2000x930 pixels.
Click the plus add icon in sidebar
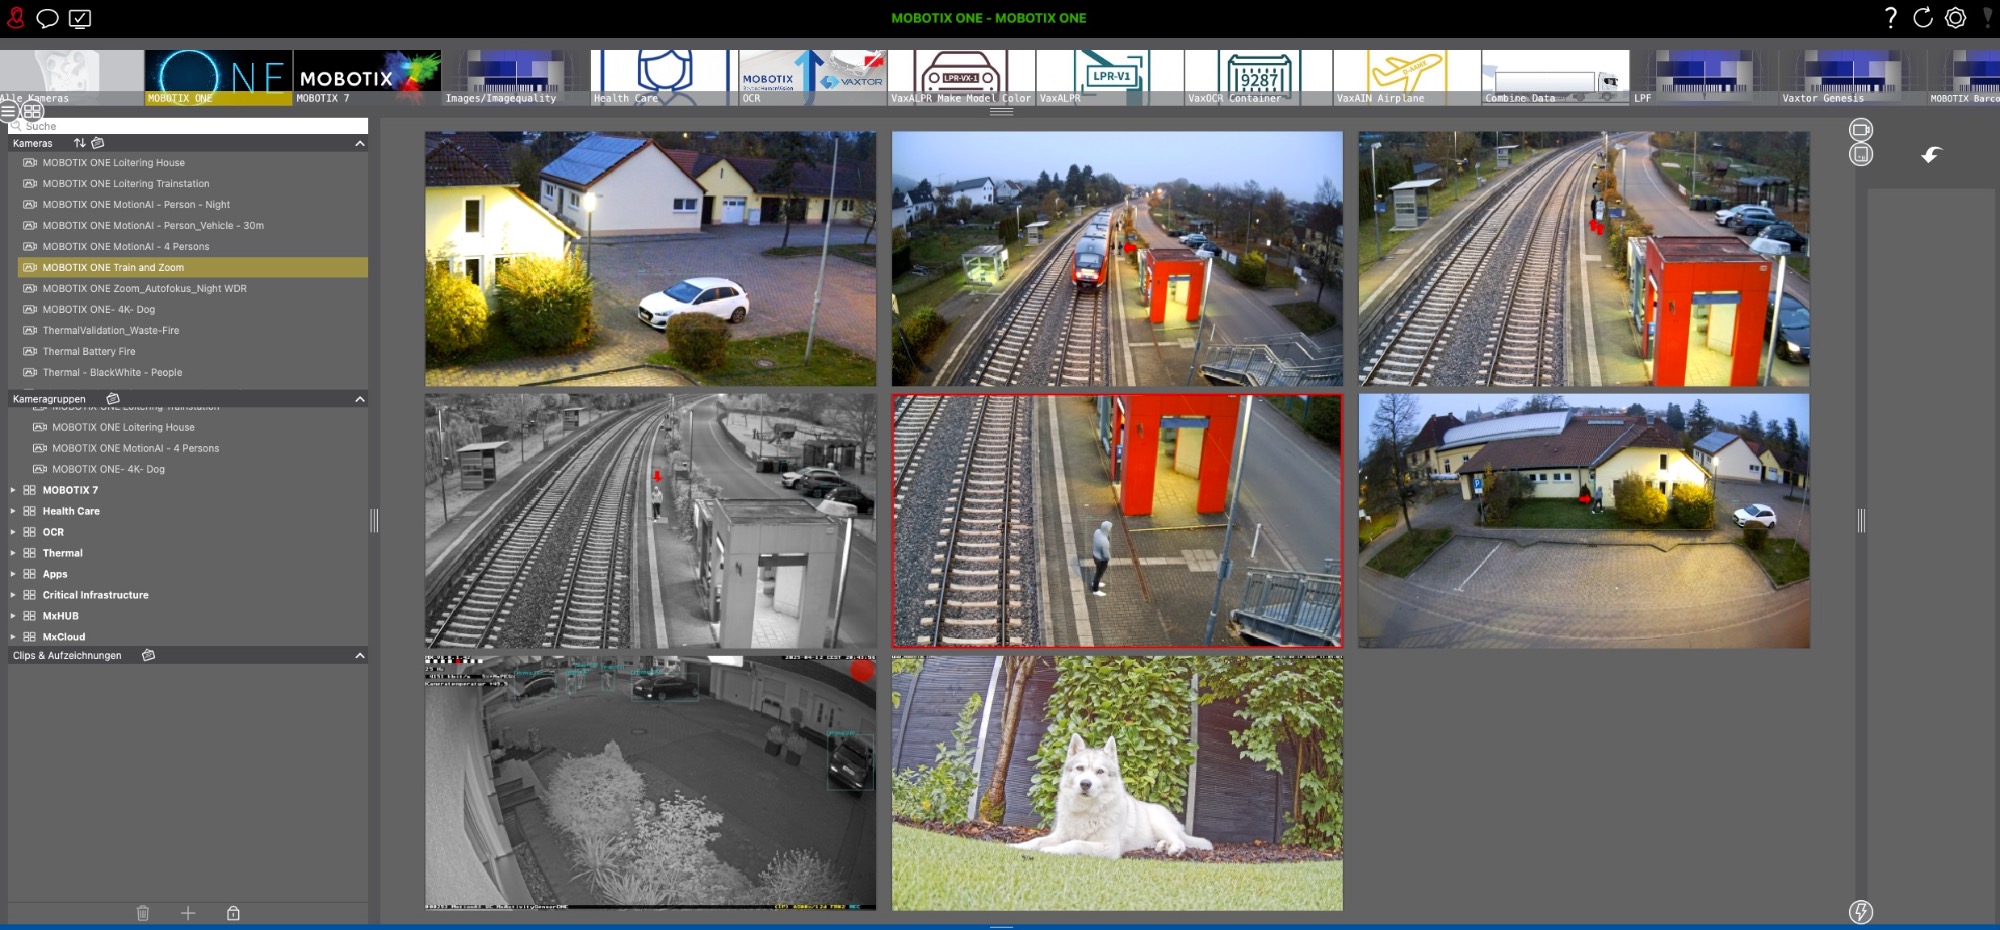click(188, 913)
